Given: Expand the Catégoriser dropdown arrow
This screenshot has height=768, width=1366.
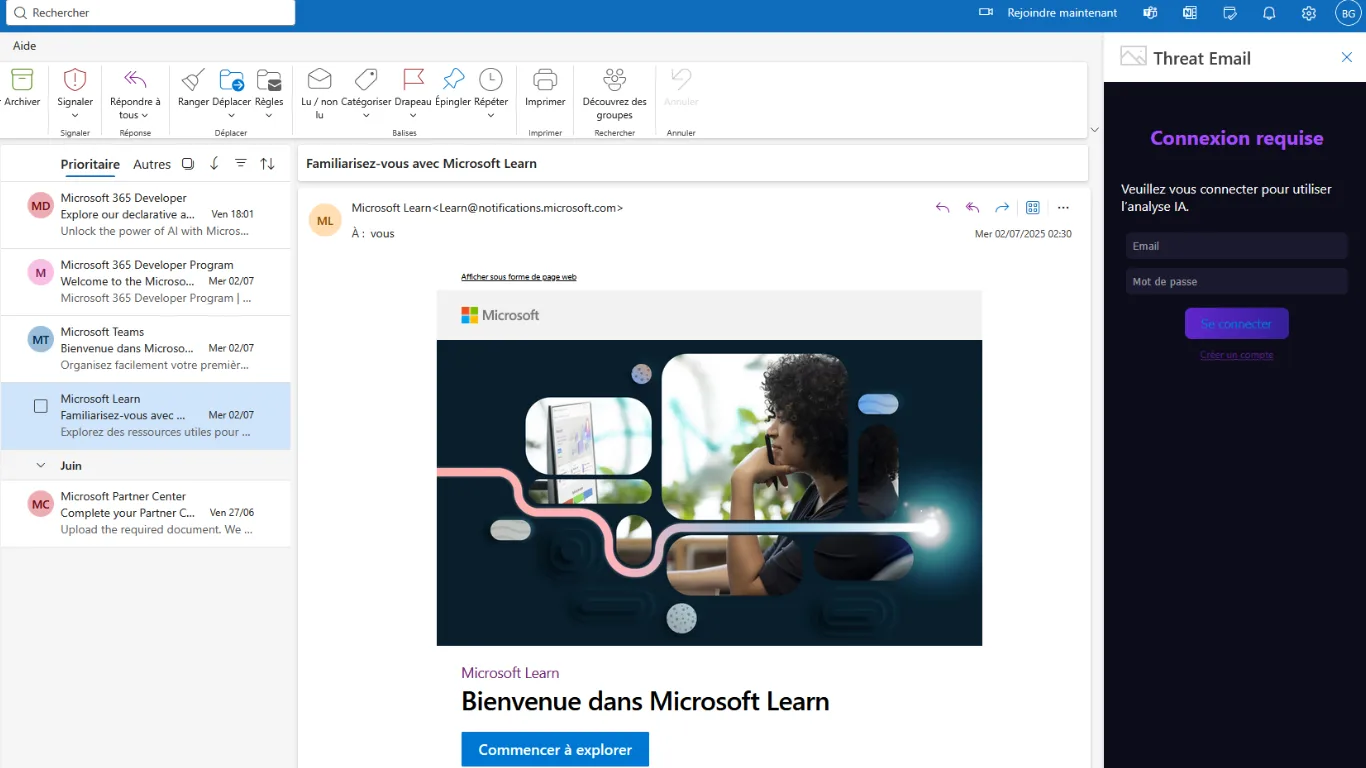Looking at the screenshot, I should (366, 115).
